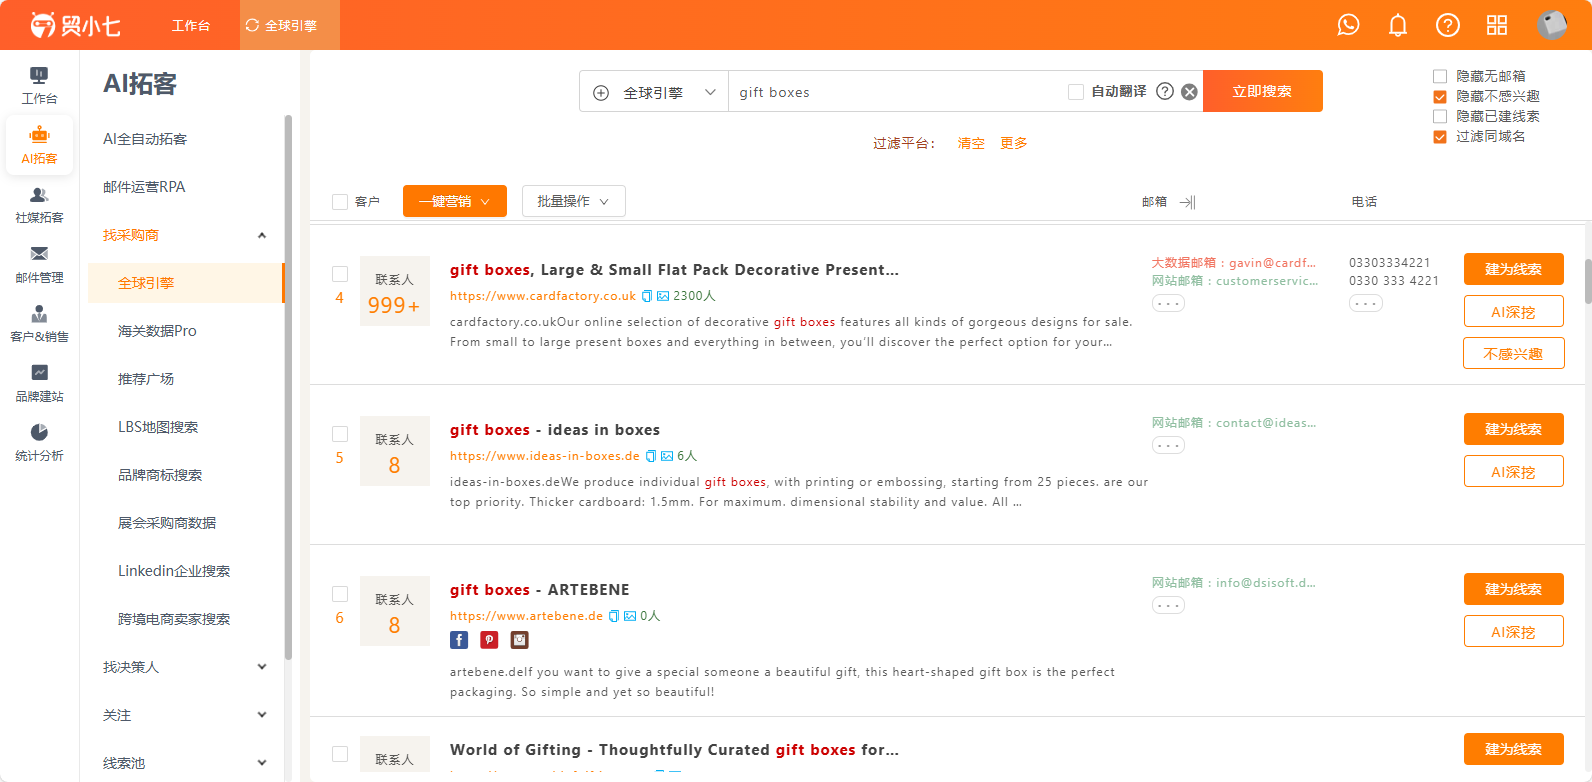Open the 批量操作 dropdown
Viewport: 1592px width, 782px height.
[574, 201]
